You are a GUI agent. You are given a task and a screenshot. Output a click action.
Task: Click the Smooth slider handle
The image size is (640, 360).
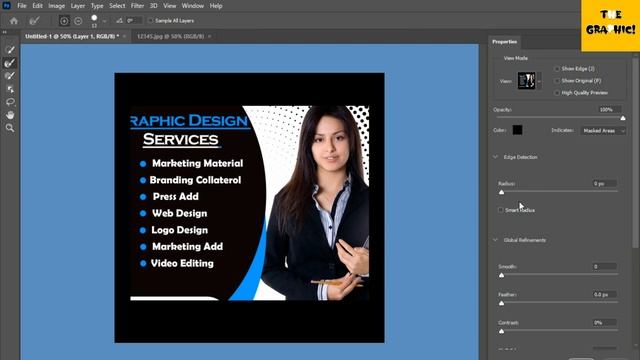pos(502,275)
